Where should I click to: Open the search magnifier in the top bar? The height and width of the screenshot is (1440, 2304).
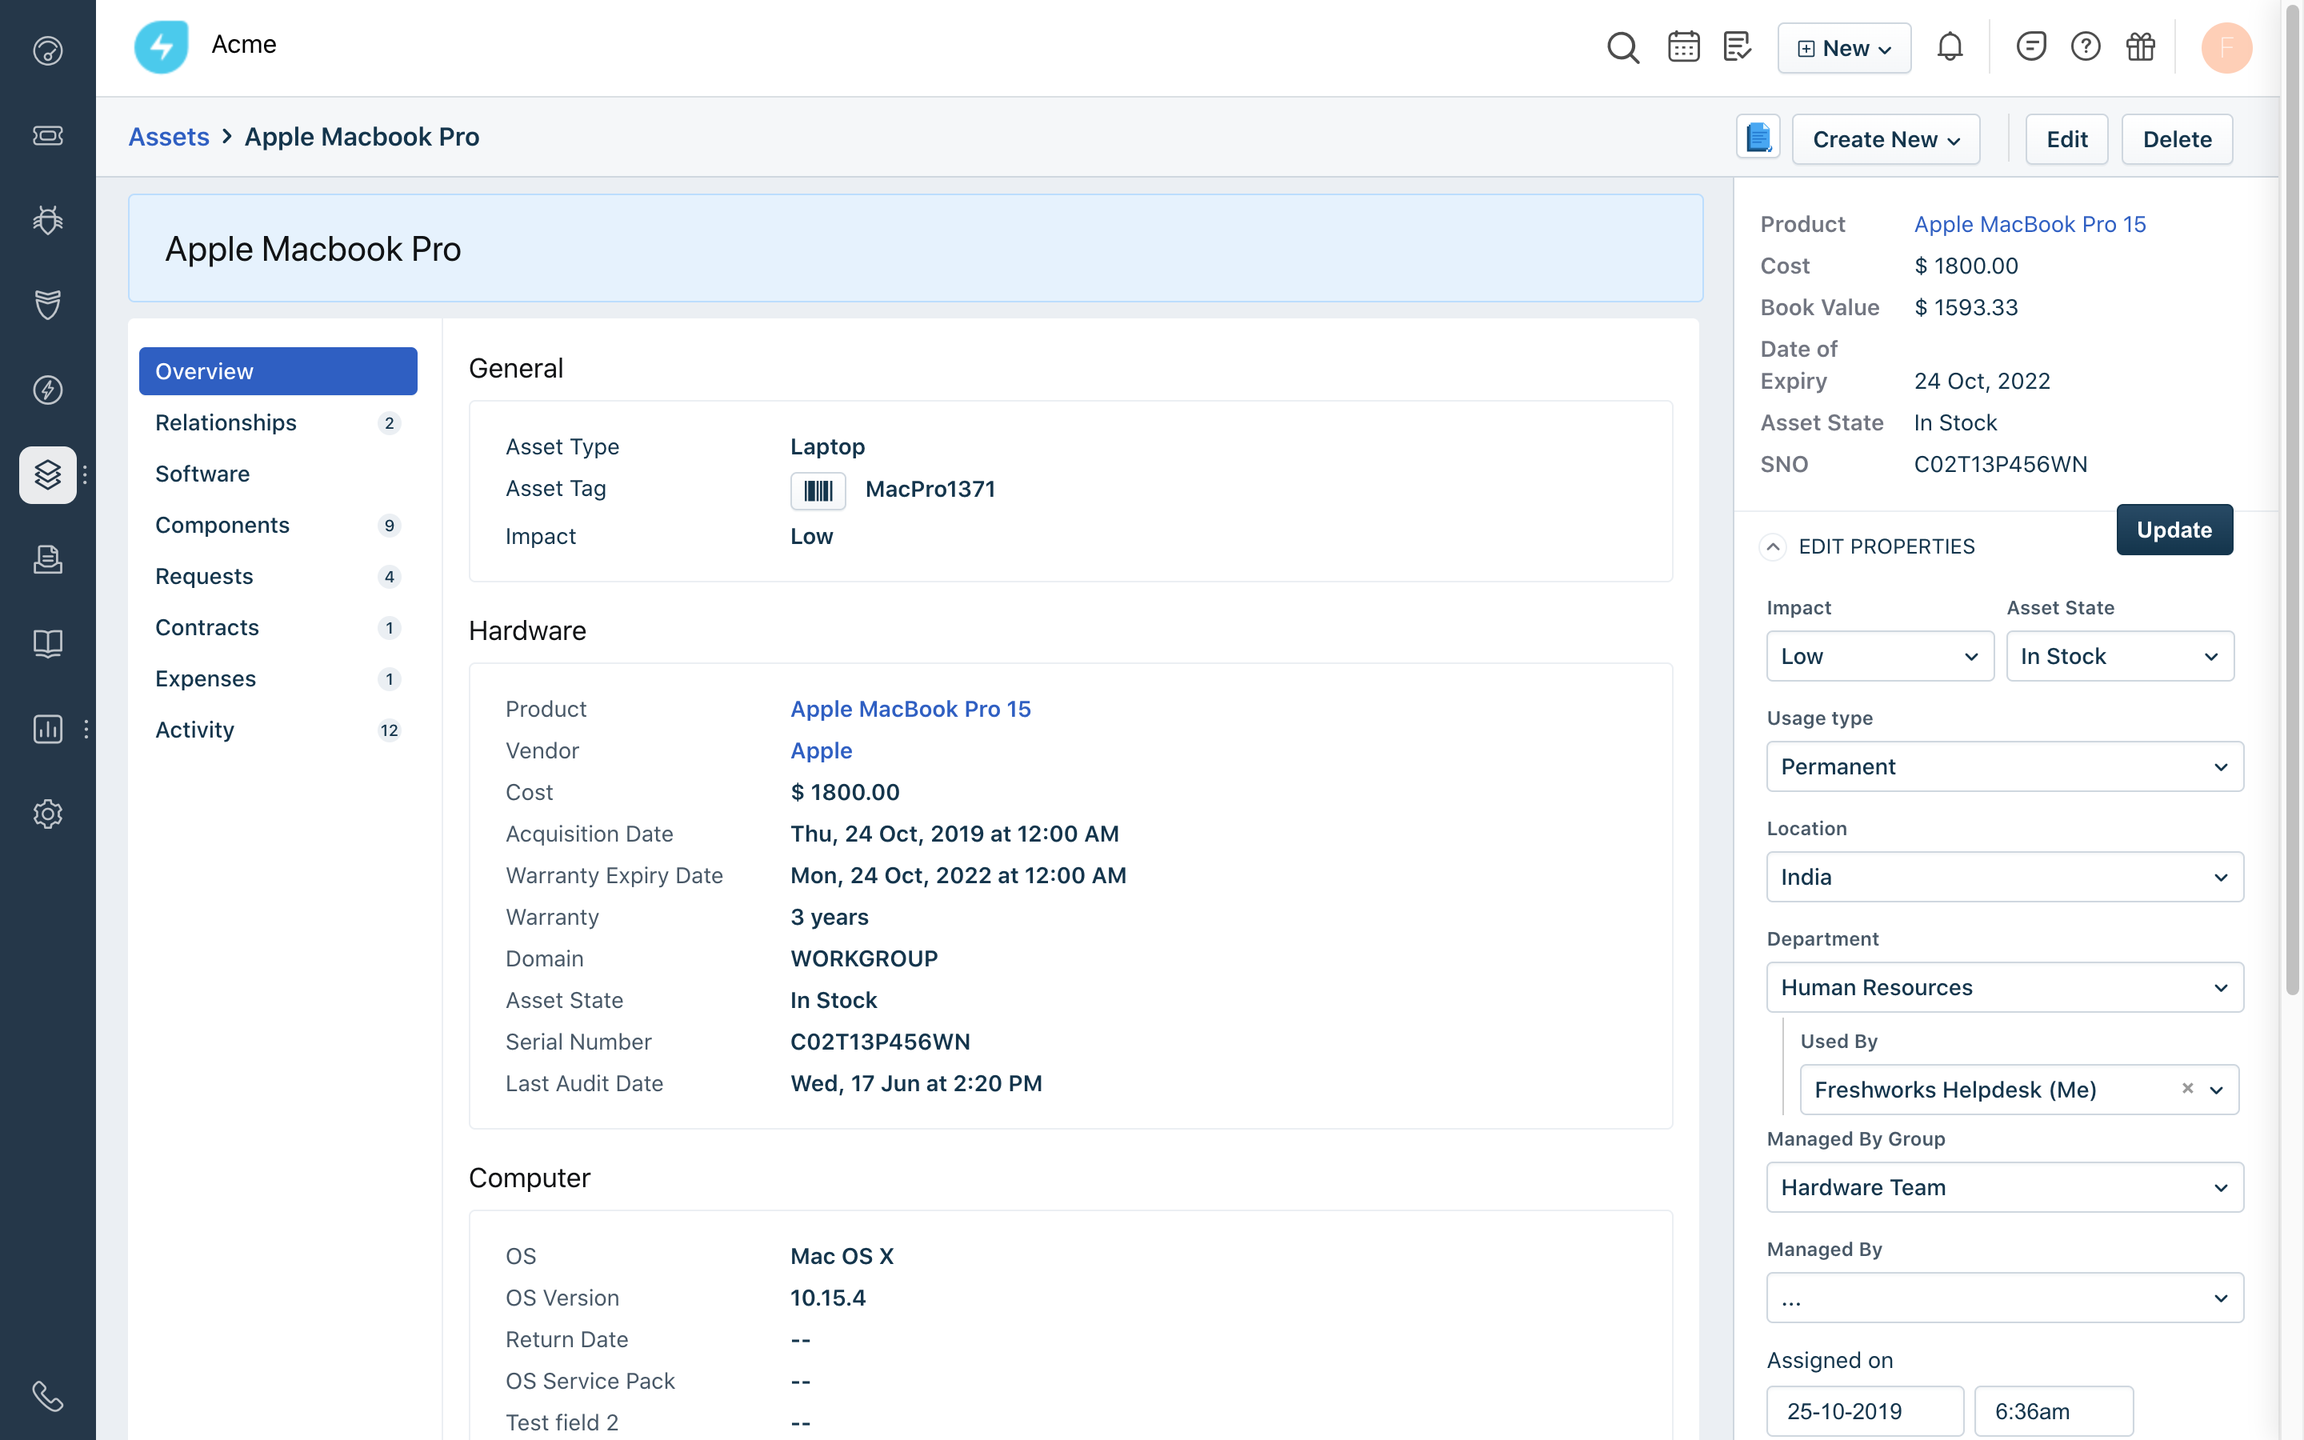point(1622,47)
